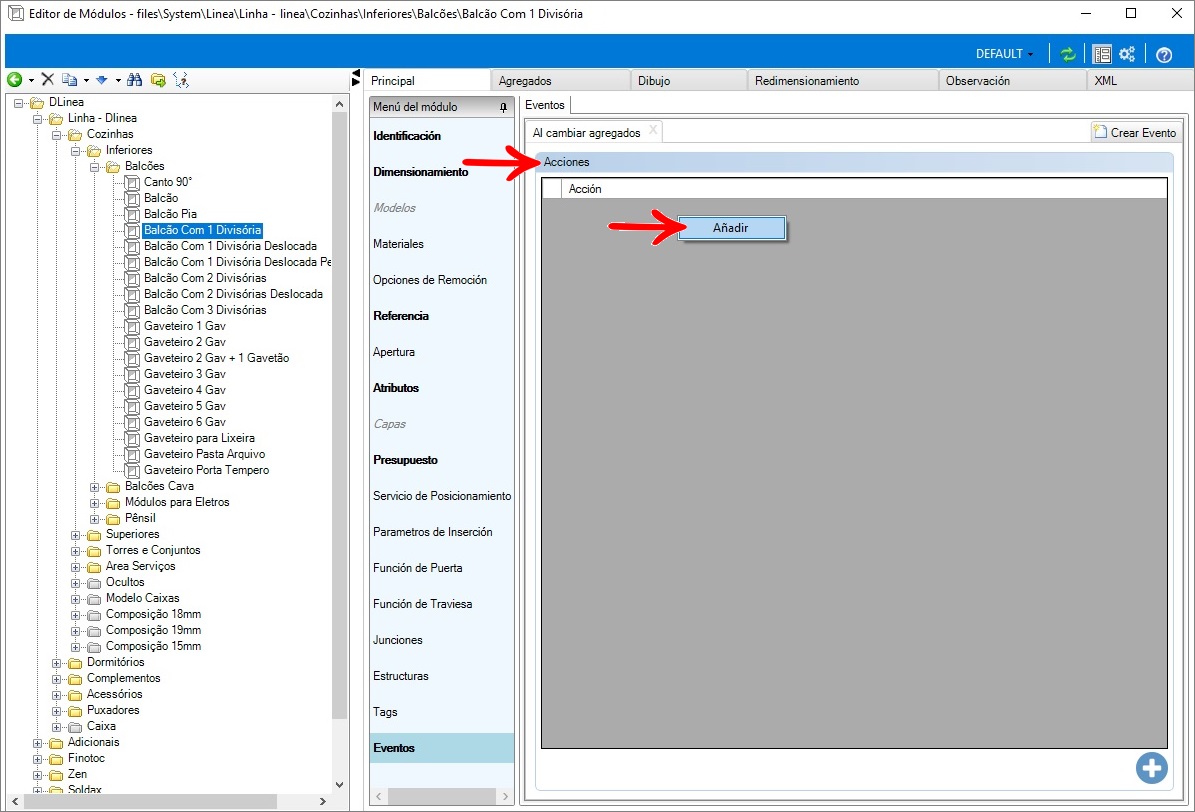This screenshot has width=1195, height=812.
Task: Switch to the Agregados tab
Action: click(560, 80)
